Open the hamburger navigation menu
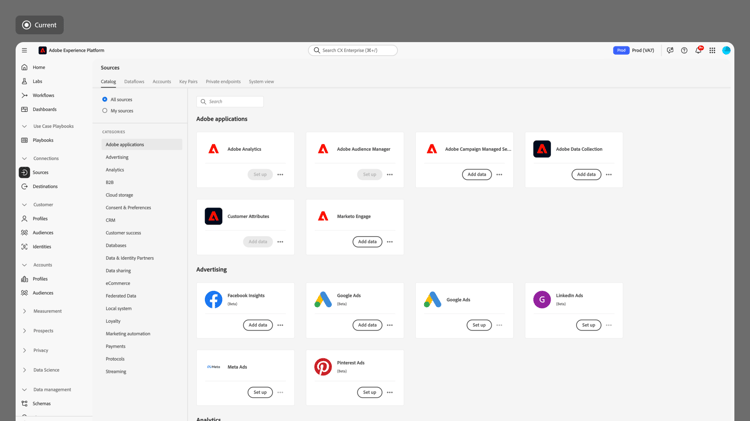This screenshot has height=421, width=750. (x=24, y=50)
